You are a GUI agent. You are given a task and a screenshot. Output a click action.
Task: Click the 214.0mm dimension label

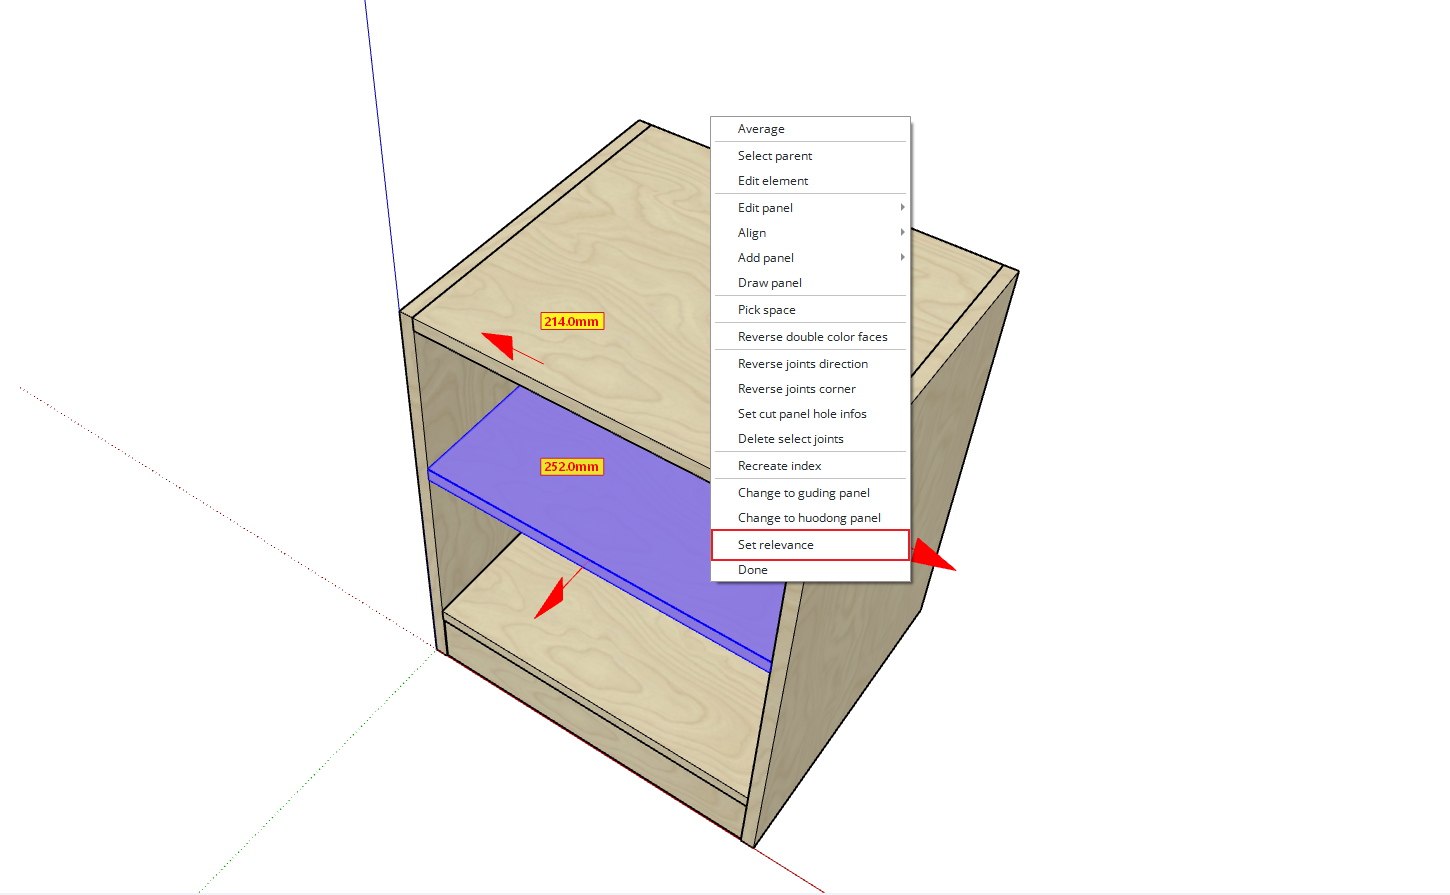click(x=572, y=321)
